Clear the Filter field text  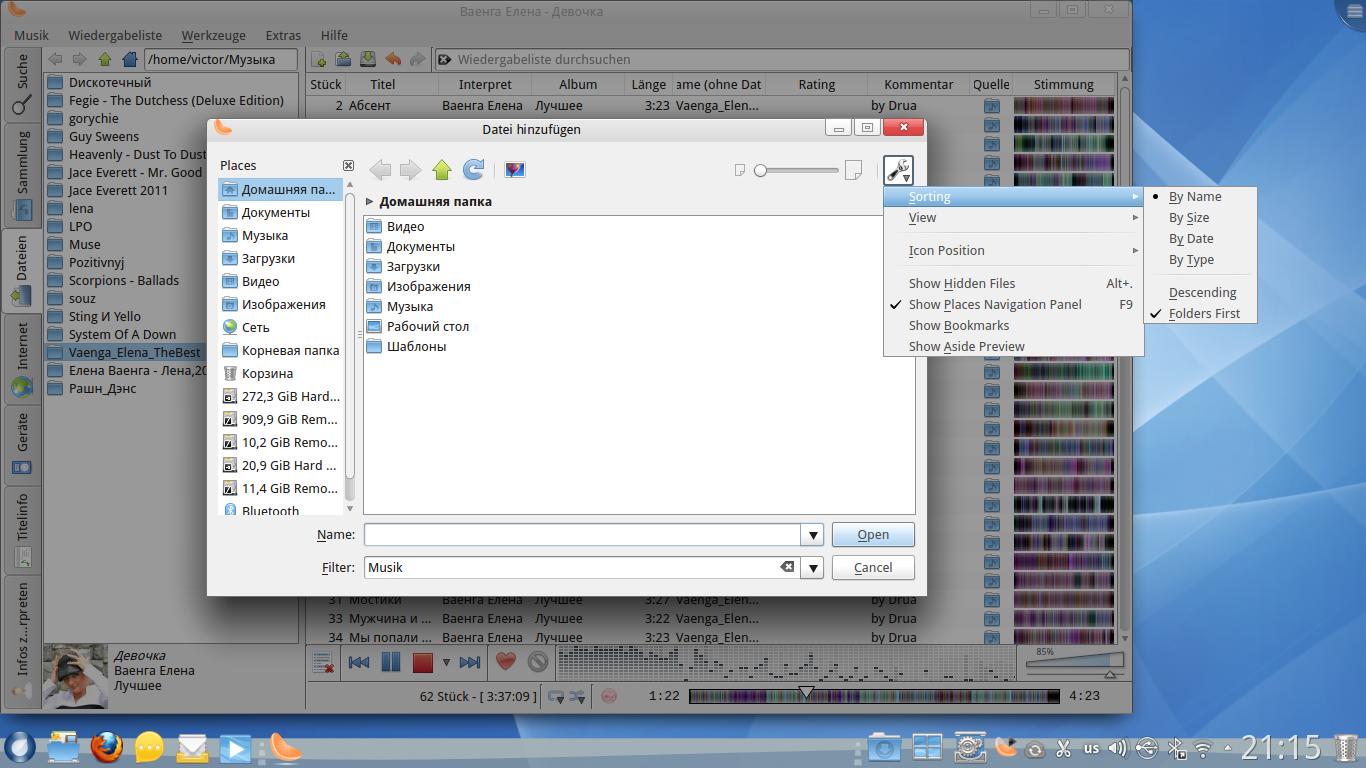pyautogui.click(x=787, y=567)
